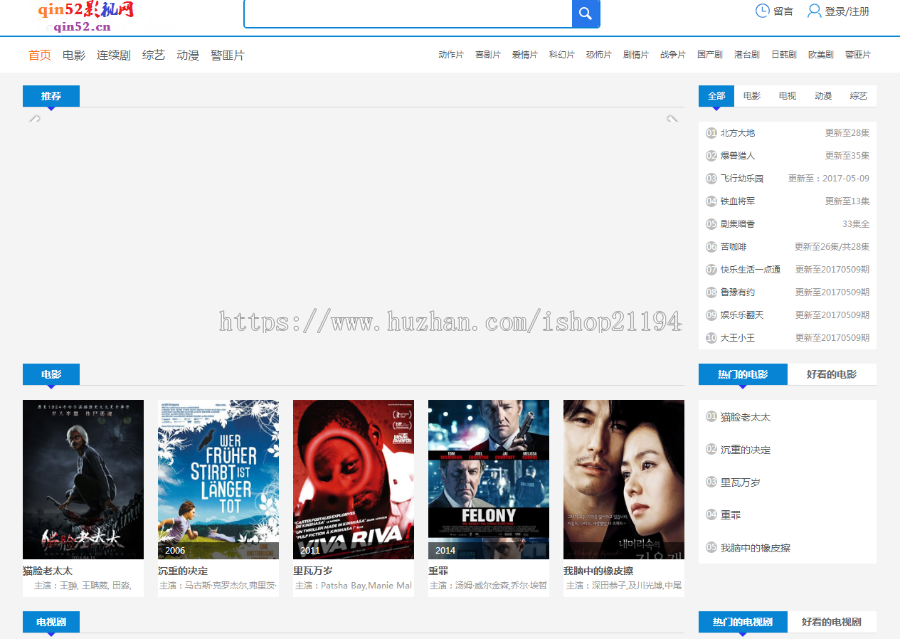
Task: Open the 留言 message link
Action: 783,11
